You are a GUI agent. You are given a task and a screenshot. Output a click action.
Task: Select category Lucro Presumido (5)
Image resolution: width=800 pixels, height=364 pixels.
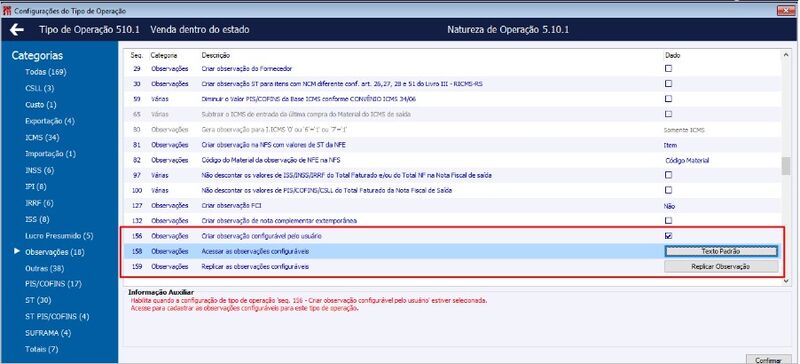pyautogui.click(x=59, y=236)
